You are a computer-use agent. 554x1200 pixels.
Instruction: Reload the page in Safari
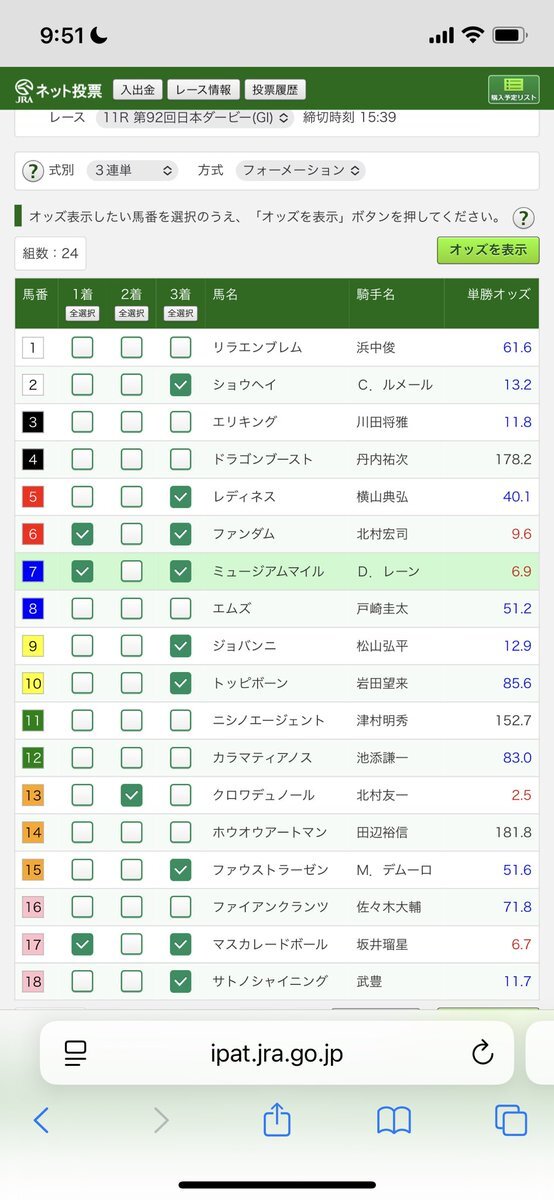click(482, 1052)
